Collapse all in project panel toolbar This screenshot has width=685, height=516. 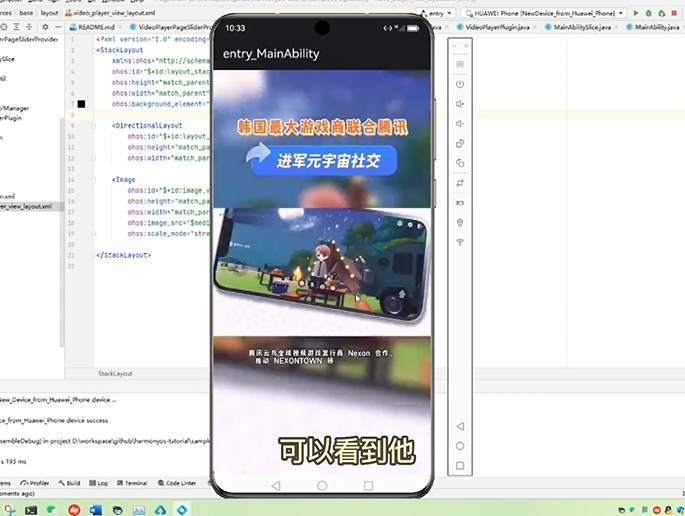(29, 27)
